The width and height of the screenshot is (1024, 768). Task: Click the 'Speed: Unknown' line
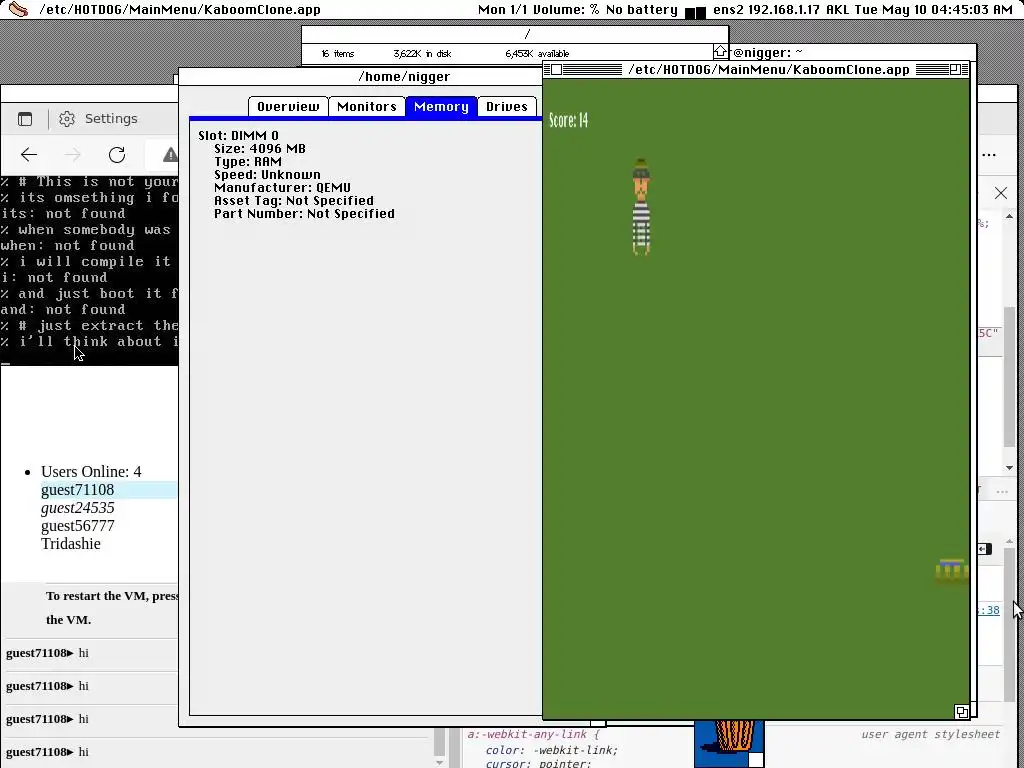267,175
